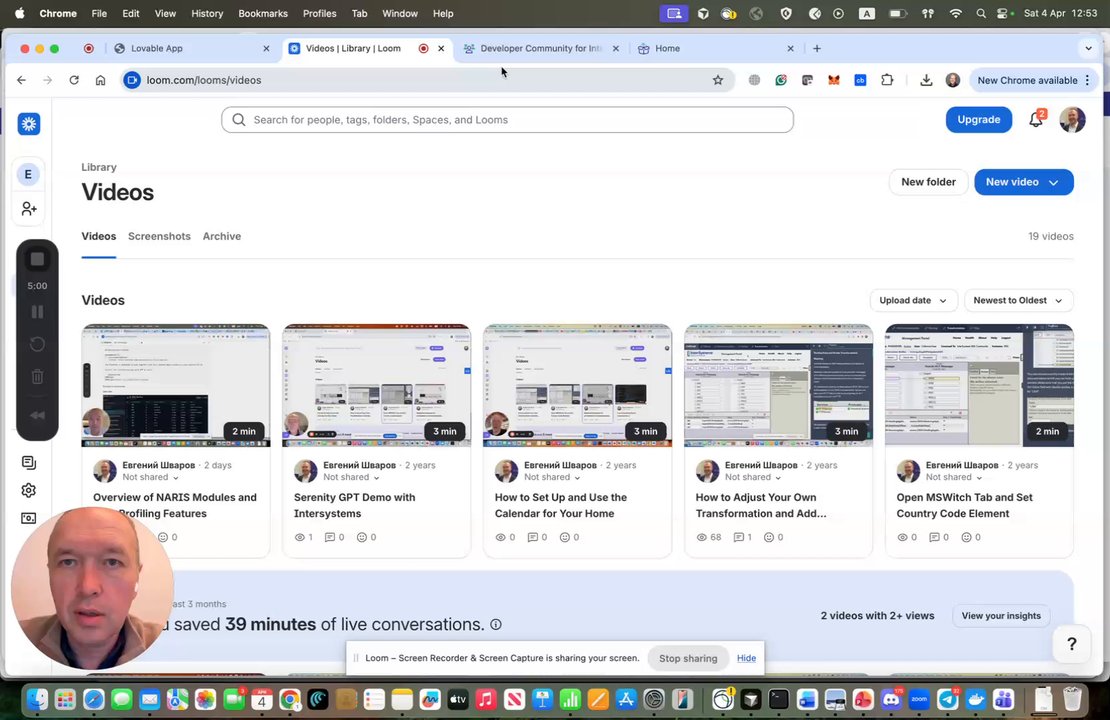Click the Upgrade button
1110x720 pixels.
point(978,120)
